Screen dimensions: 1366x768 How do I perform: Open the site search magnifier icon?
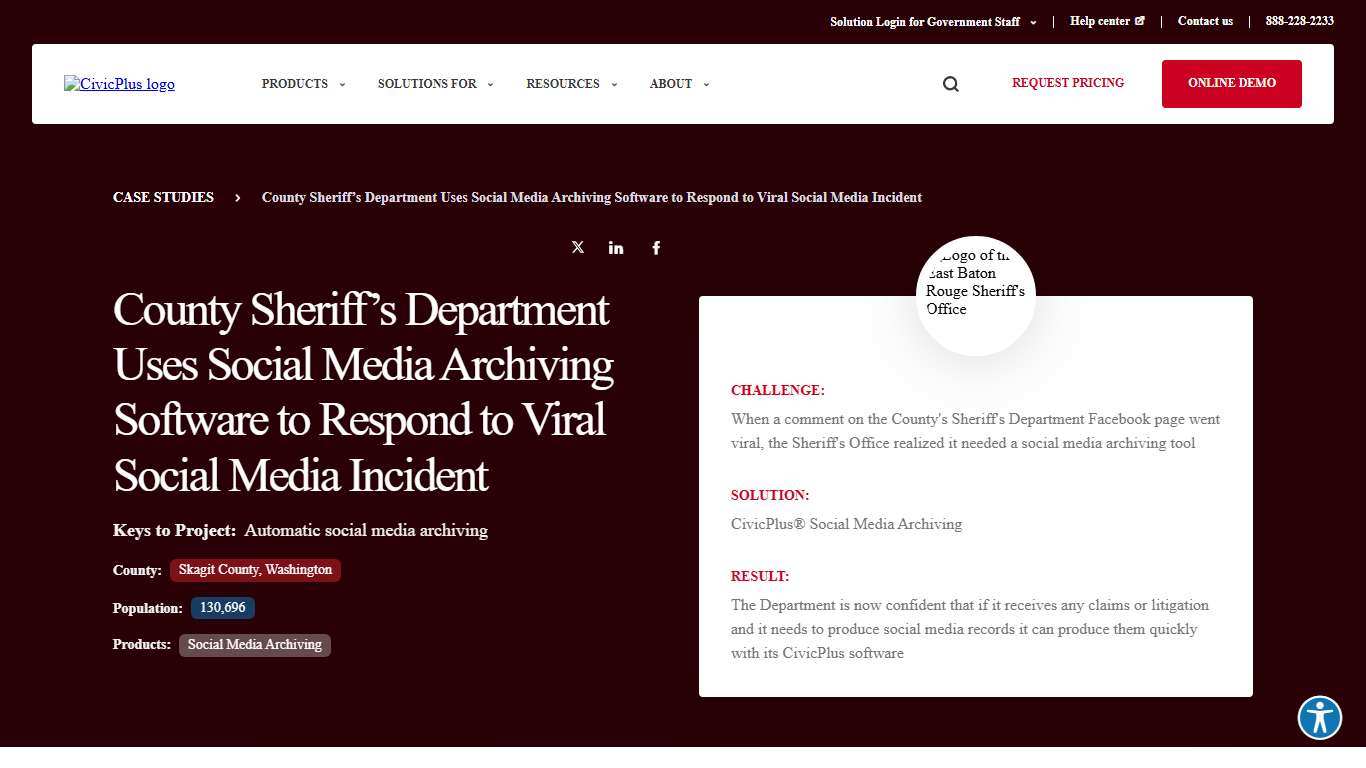pos(950,84)
